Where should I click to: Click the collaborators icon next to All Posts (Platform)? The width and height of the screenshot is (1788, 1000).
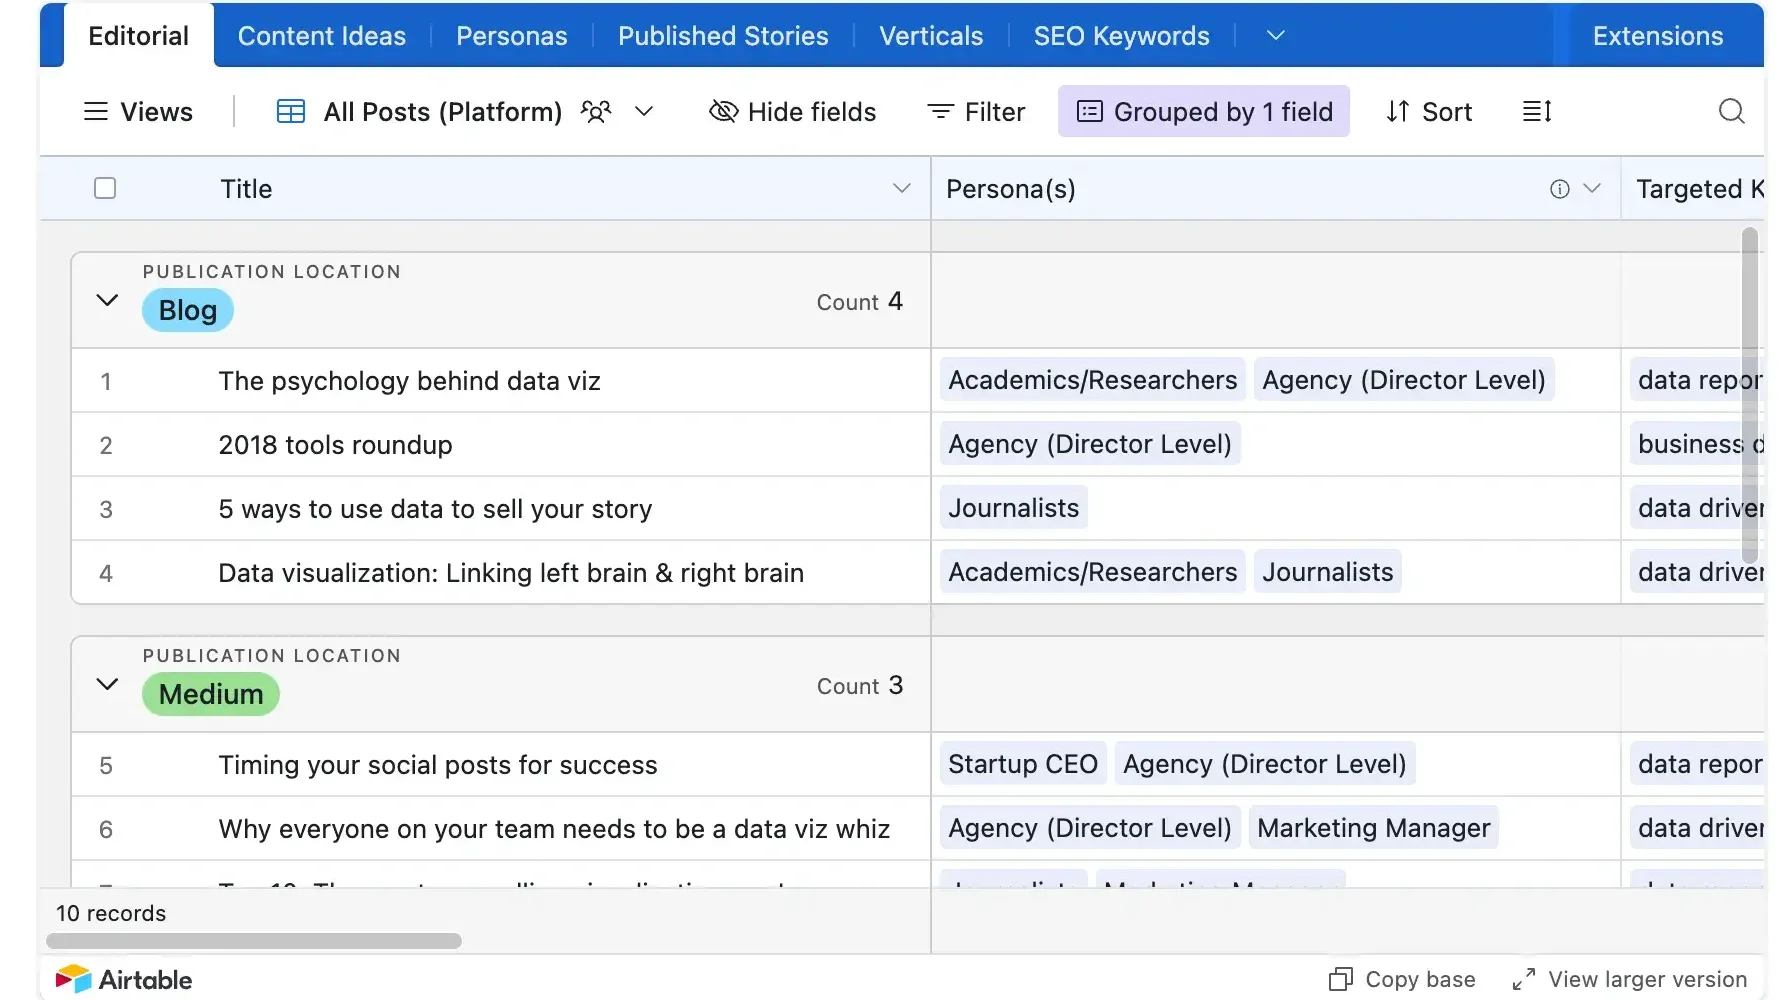(x=596, y=111)
